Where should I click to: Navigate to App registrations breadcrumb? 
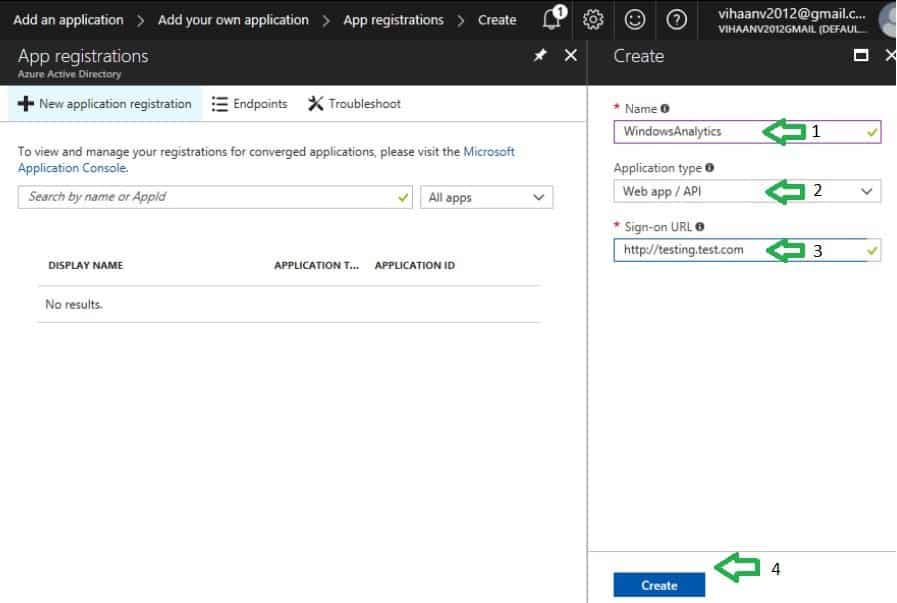pos(394,19)
